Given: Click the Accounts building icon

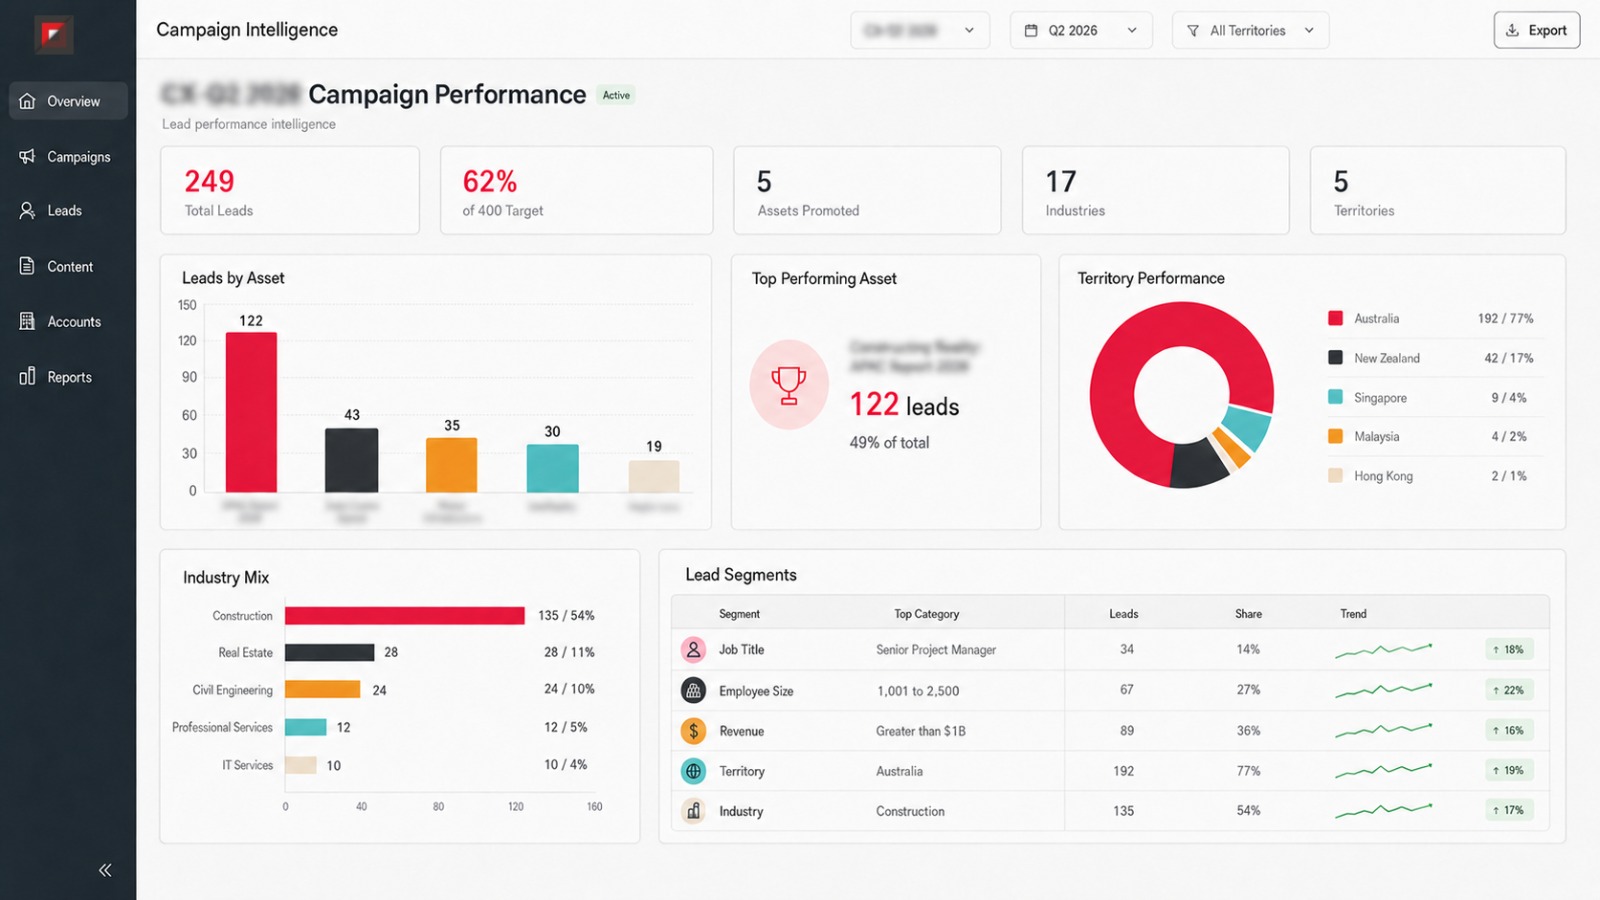Looking at the screenshot, I should [27, 321].
